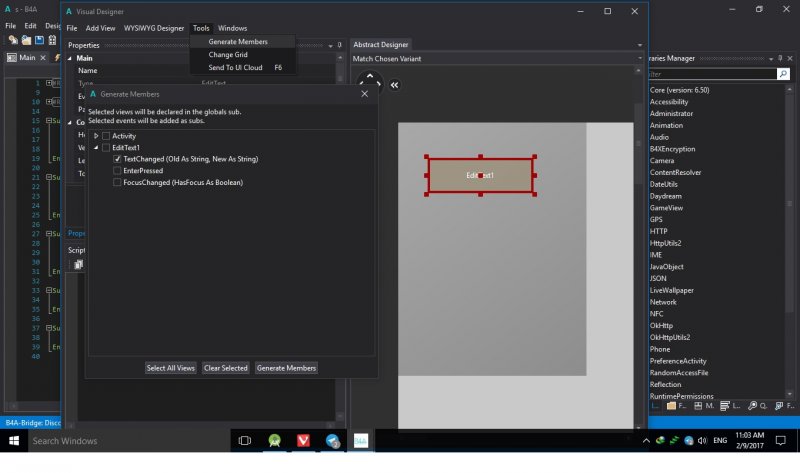The height and width of the screenshot is (473, 800).
Task: Check the EnterPressed event checkbox
Action: (118, 171)
